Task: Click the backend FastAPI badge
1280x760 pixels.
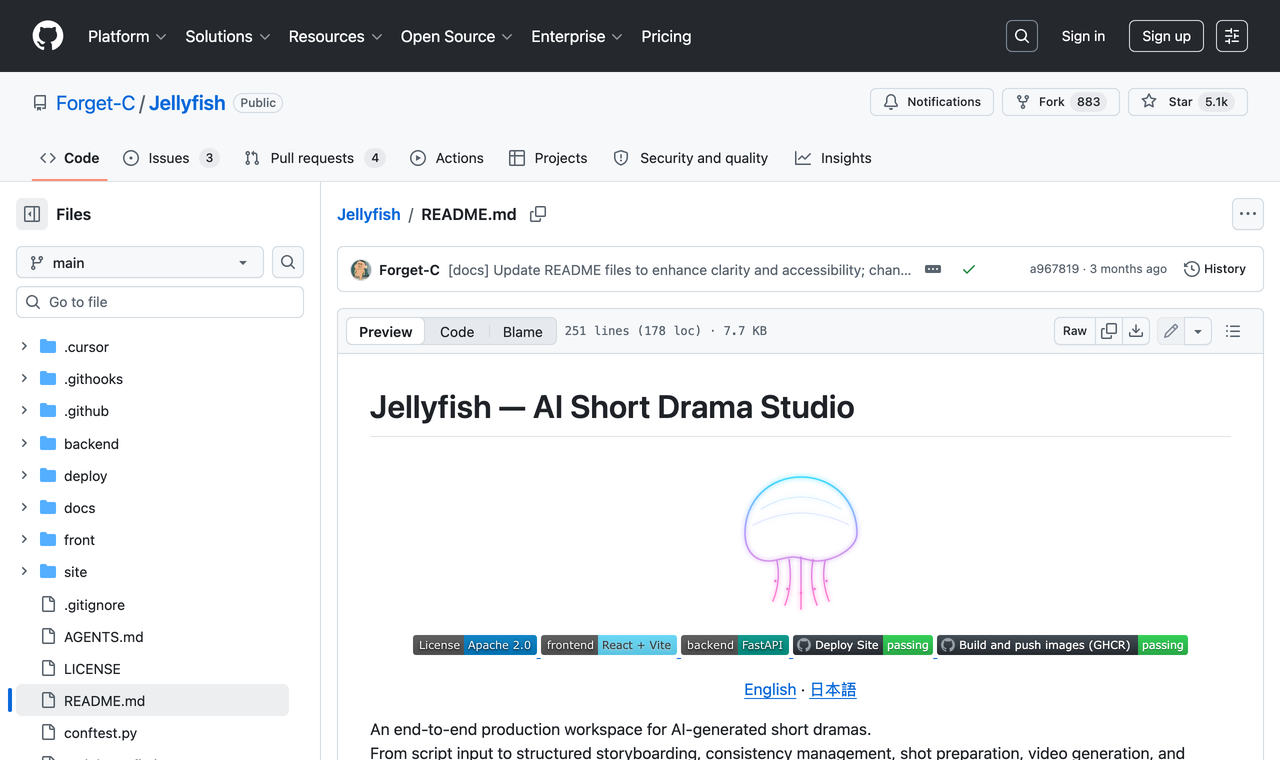Action: click(735, 645)
